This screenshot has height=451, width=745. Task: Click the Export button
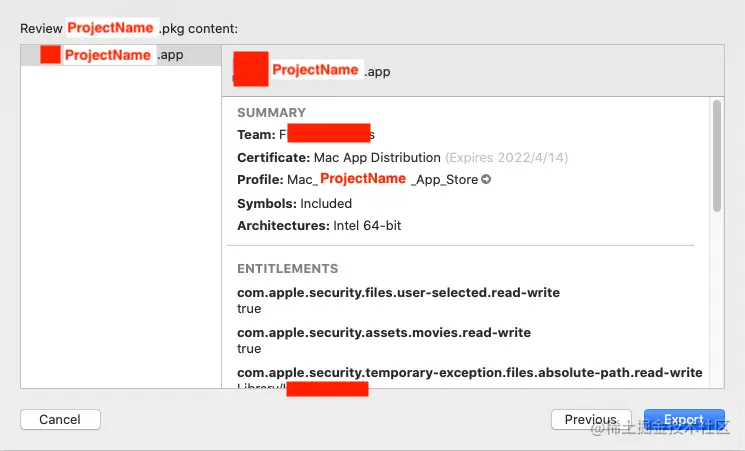click(684, 419)
